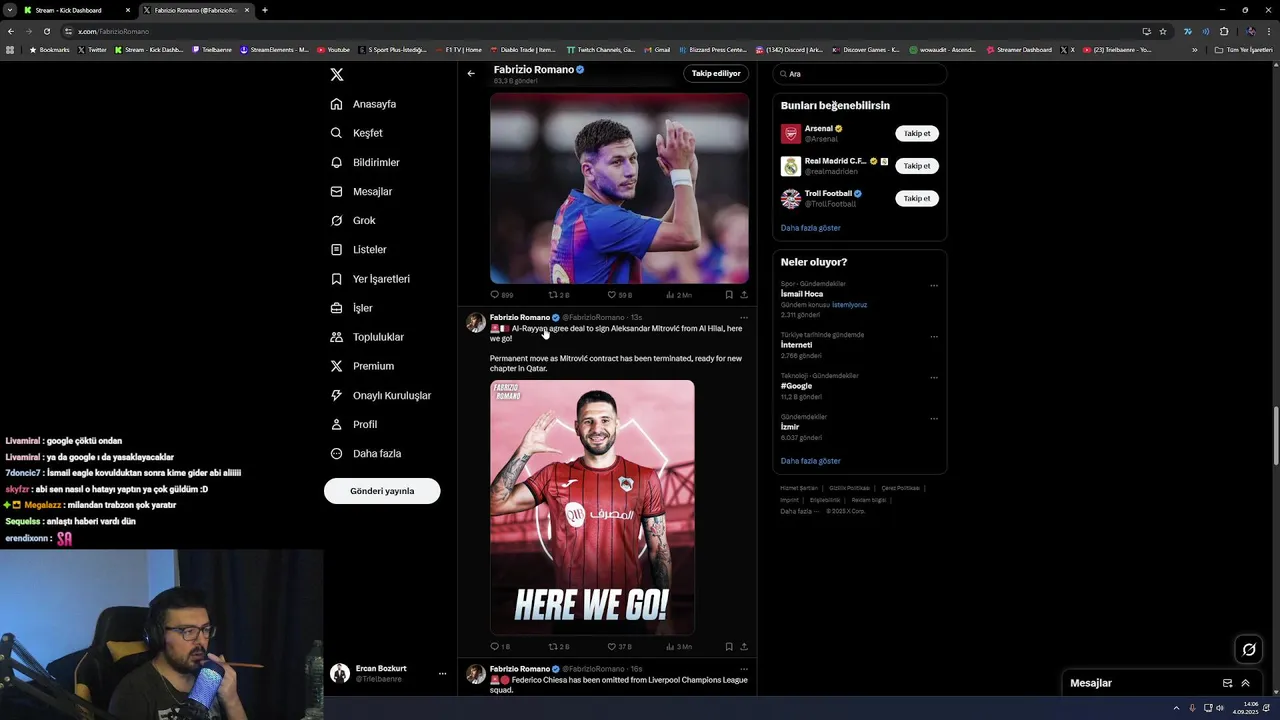Image resolution: width=1280 pixels, height=720 pixels.
Task: Open options for İsmail Hoca trend
Action: click(934, 286)
